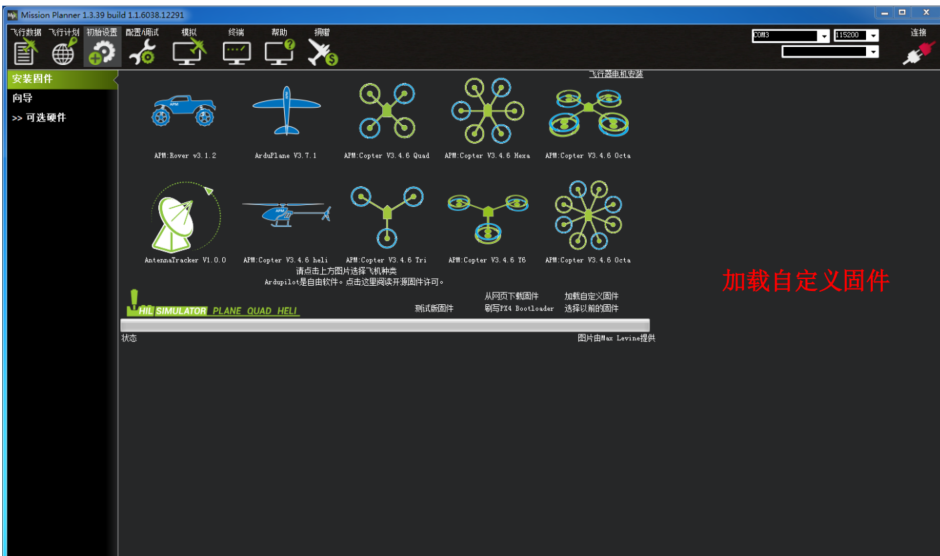
Task: Choose the APM:Copter V3.4.6 Tri firmware
Action: coord(387,217)
